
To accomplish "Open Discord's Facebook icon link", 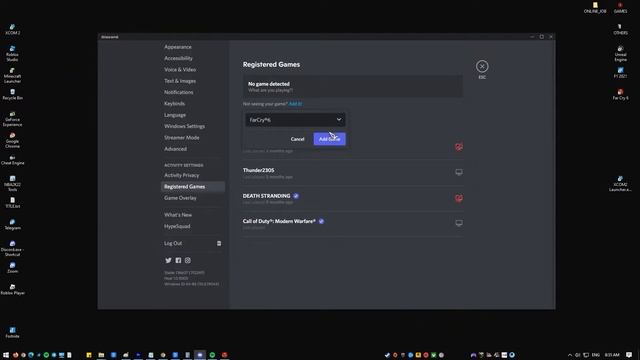I will tap(178, 260).
